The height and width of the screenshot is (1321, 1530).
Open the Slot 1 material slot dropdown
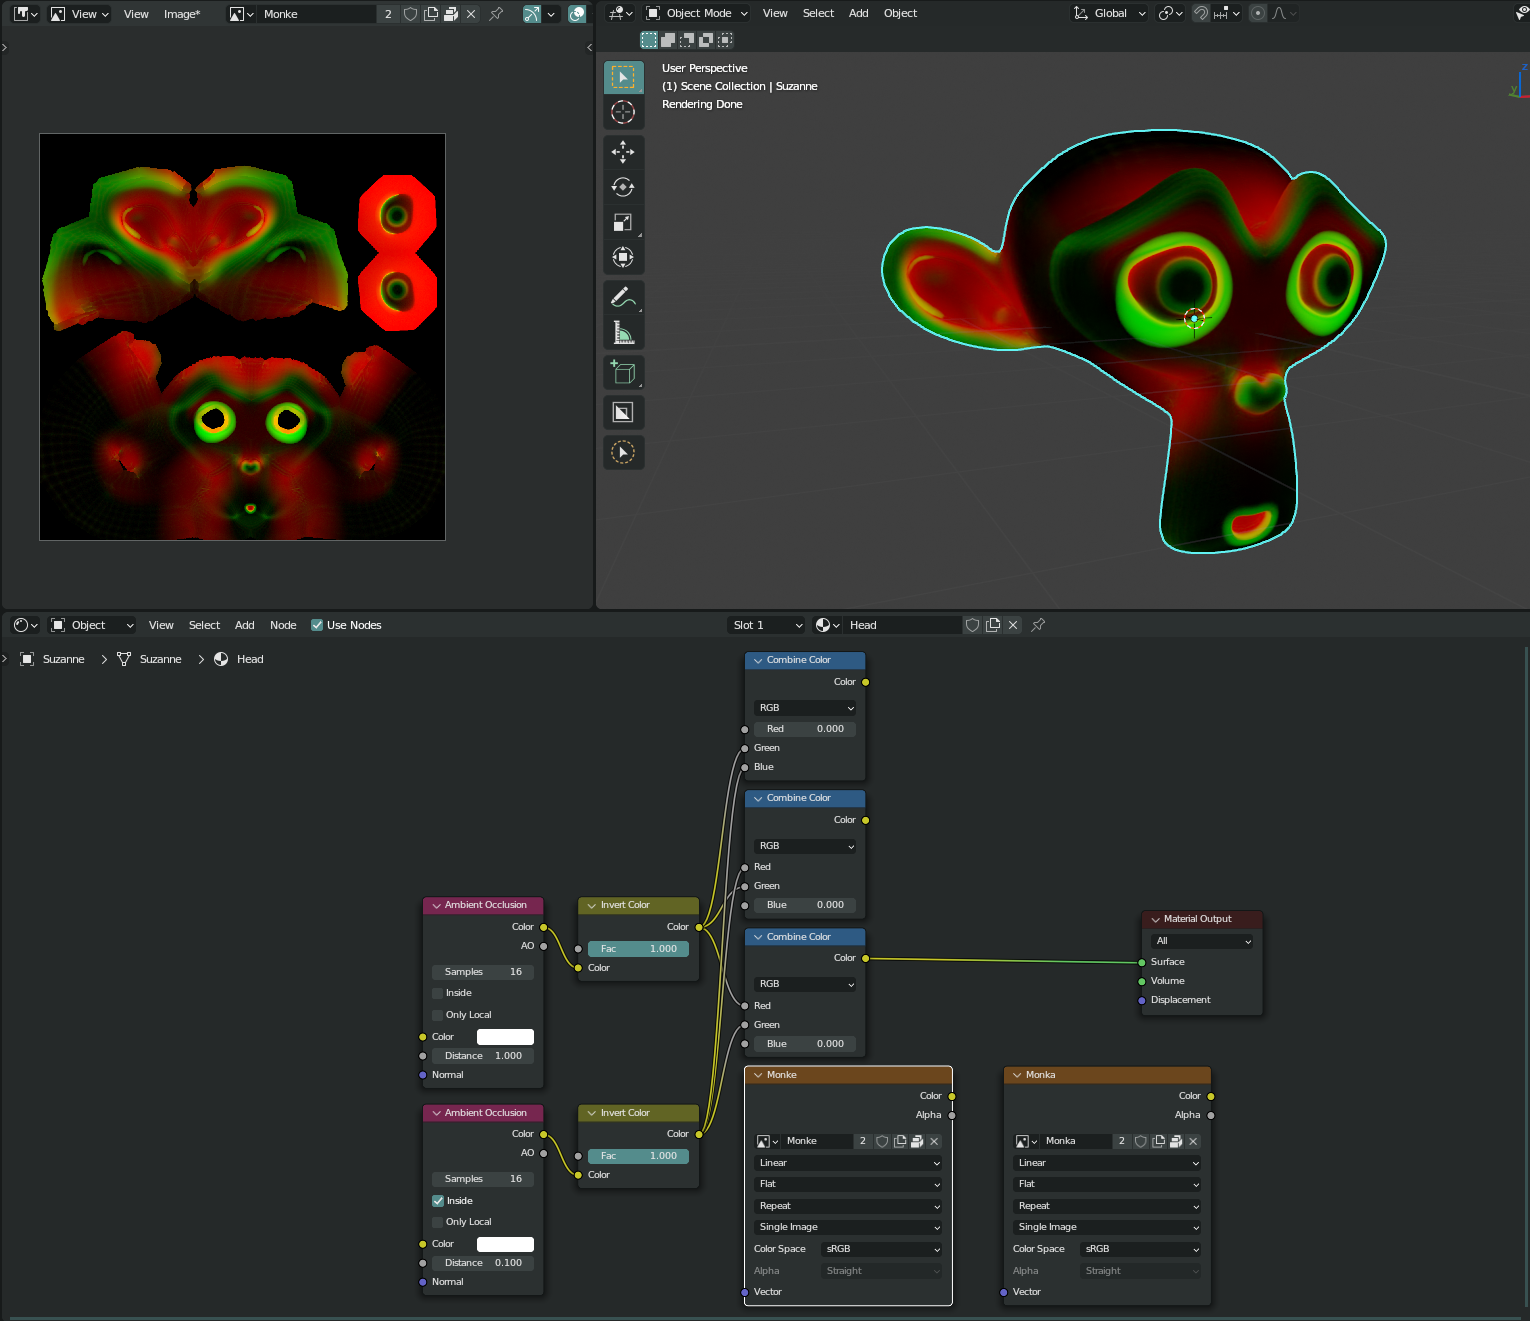click(x=767, y=625)
